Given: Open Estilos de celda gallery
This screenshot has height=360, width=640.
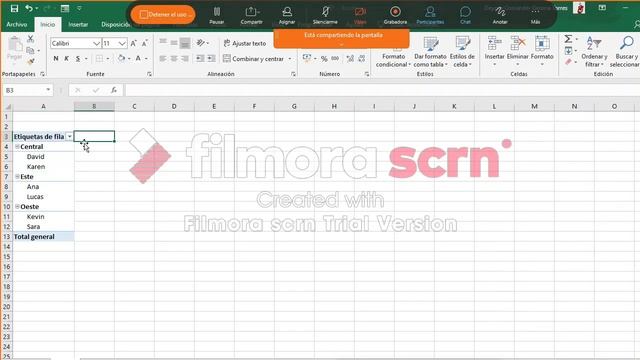Looking at the screenshot, I should pos(462,52).
